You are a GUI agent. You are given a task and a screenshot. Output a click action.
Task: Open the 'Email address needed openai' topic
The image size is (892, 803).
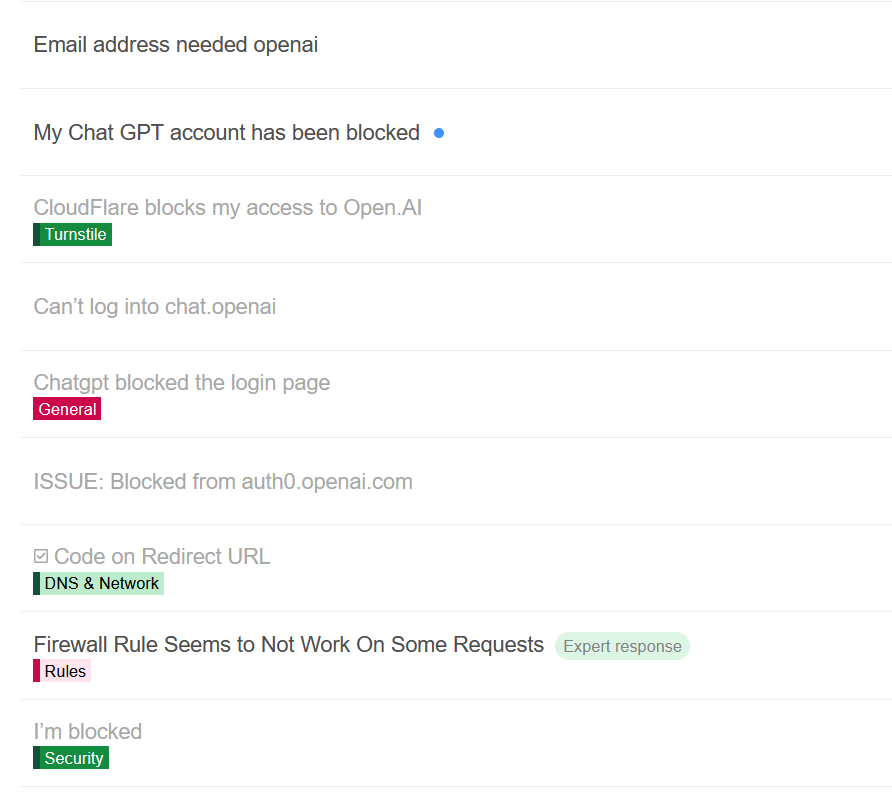point(176,45)
